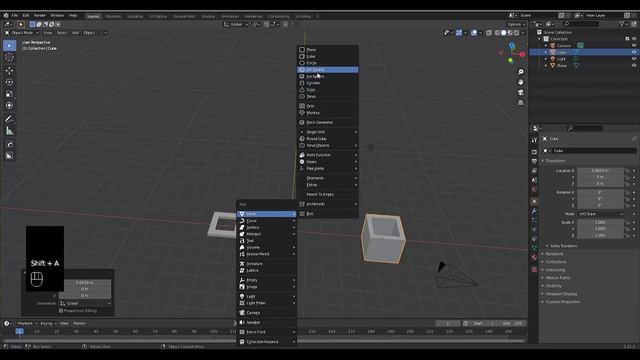
Task: Add a Speaker from the Add menu
Action: coord(267,322)
